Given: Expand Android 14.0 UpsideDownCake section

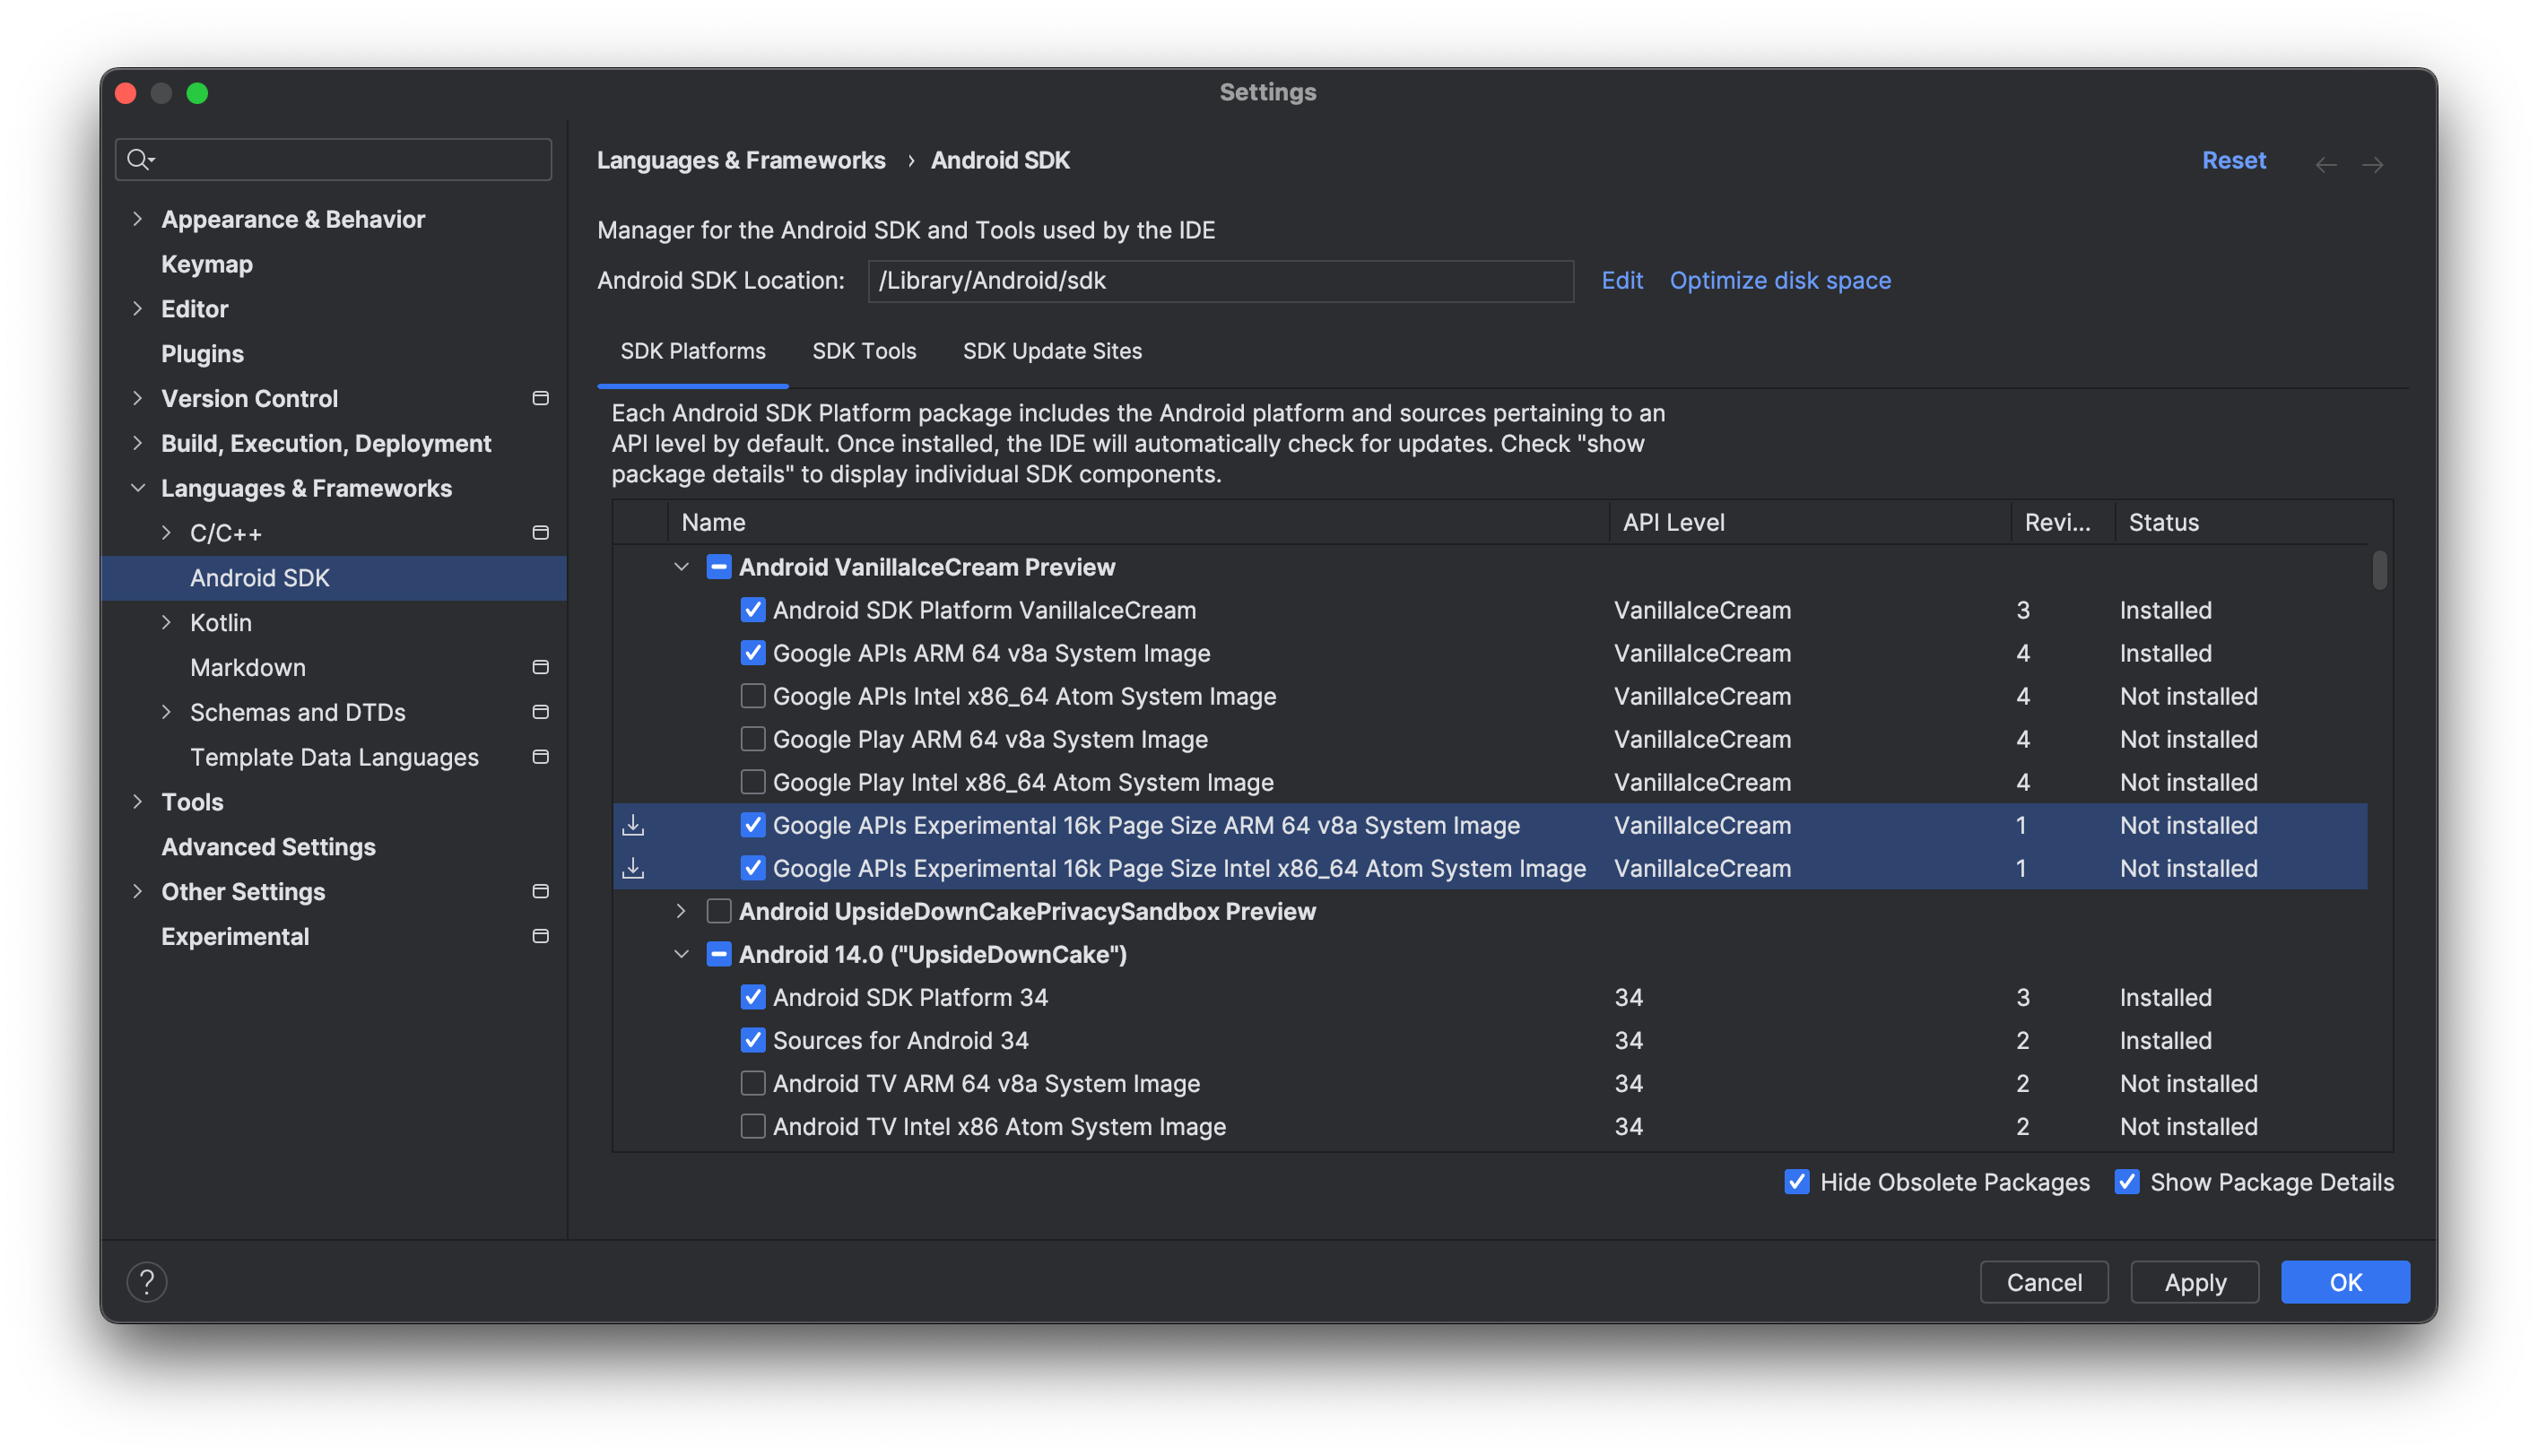Looking at the screenshot, I should (x=682, y=953).
